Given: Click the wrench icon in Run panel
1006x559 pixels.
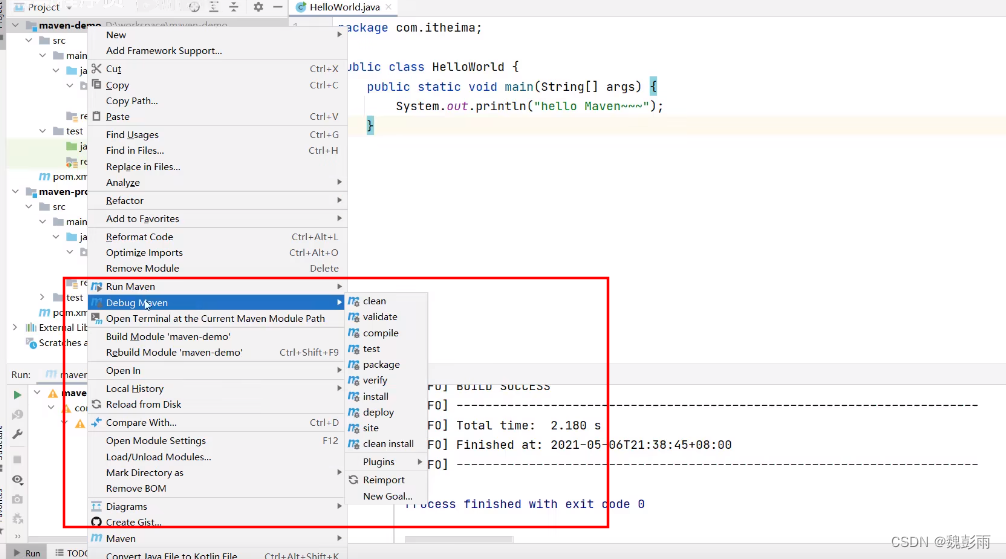Looking at the screenshot, I should 17,434.
